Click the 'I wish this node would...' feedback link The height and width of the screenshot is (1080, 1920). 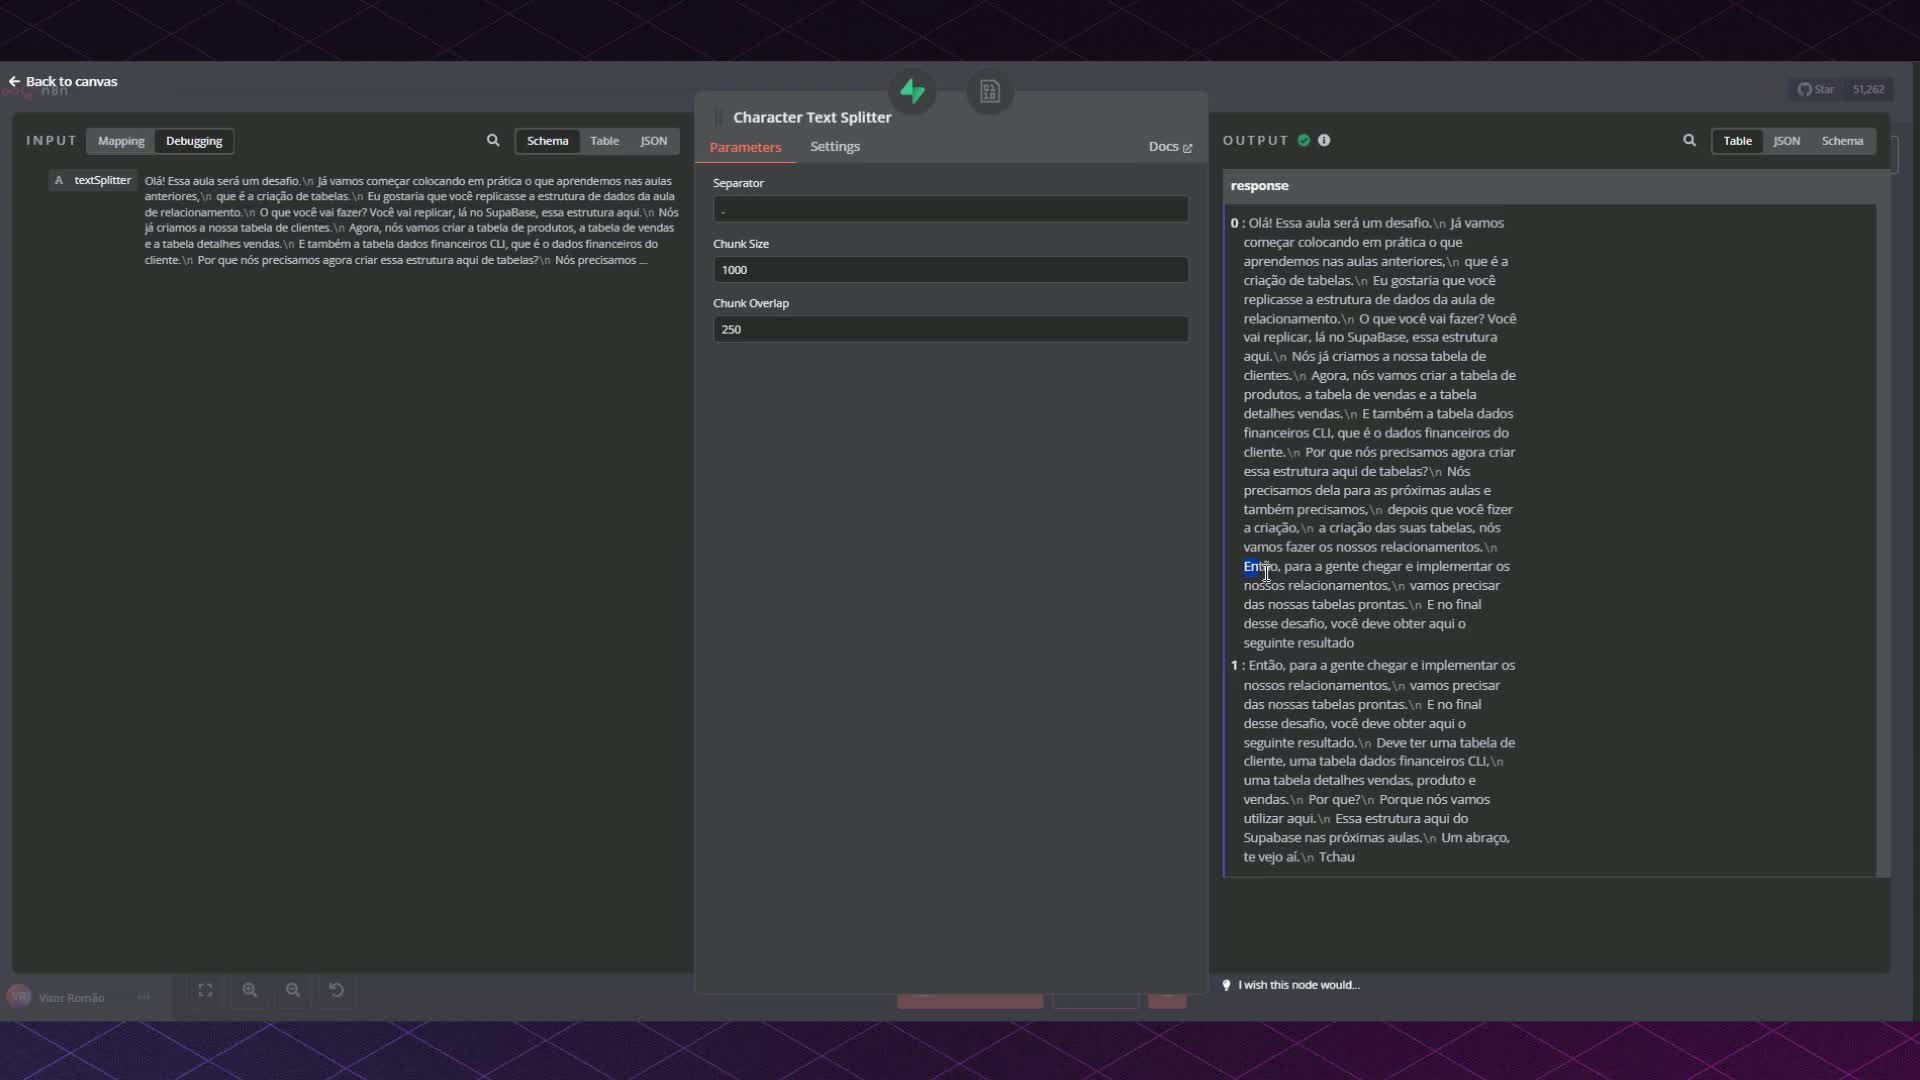point(1298,984)
